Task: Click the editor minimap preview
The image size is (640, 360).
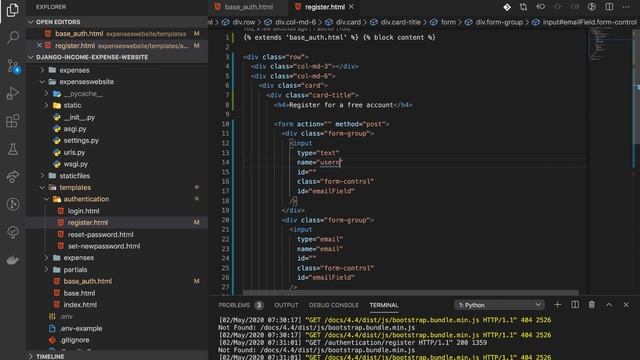Action: click(610, 45)
